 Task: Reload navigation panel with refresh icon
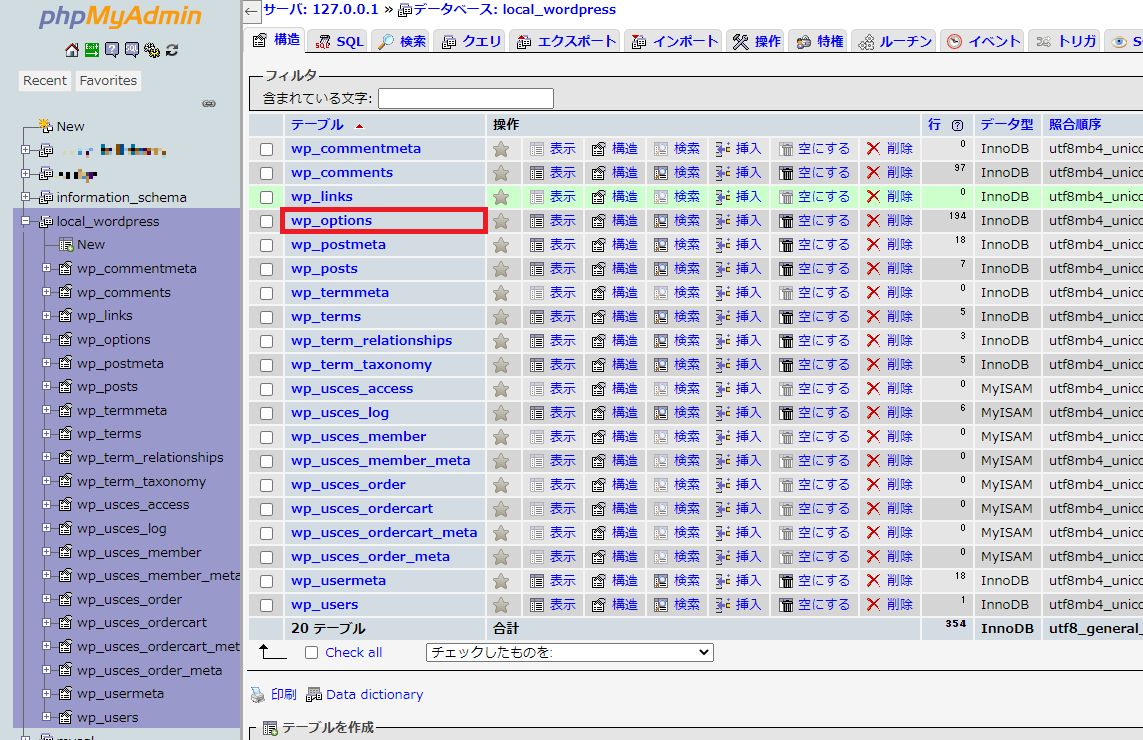pos(172,50)
